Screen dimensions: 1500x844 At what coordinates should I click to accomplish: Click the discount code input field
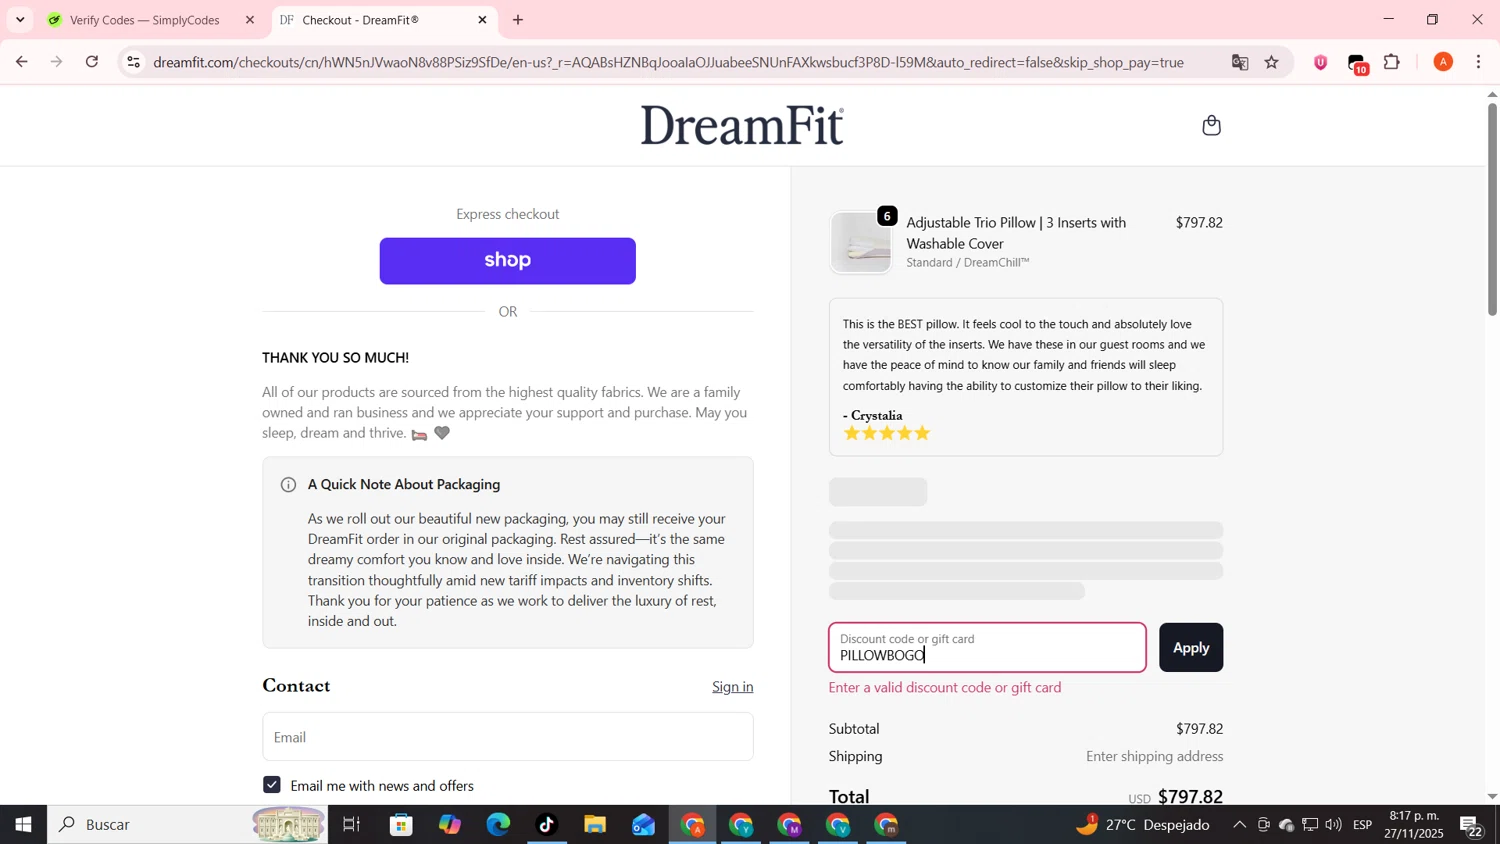point(987,647)
